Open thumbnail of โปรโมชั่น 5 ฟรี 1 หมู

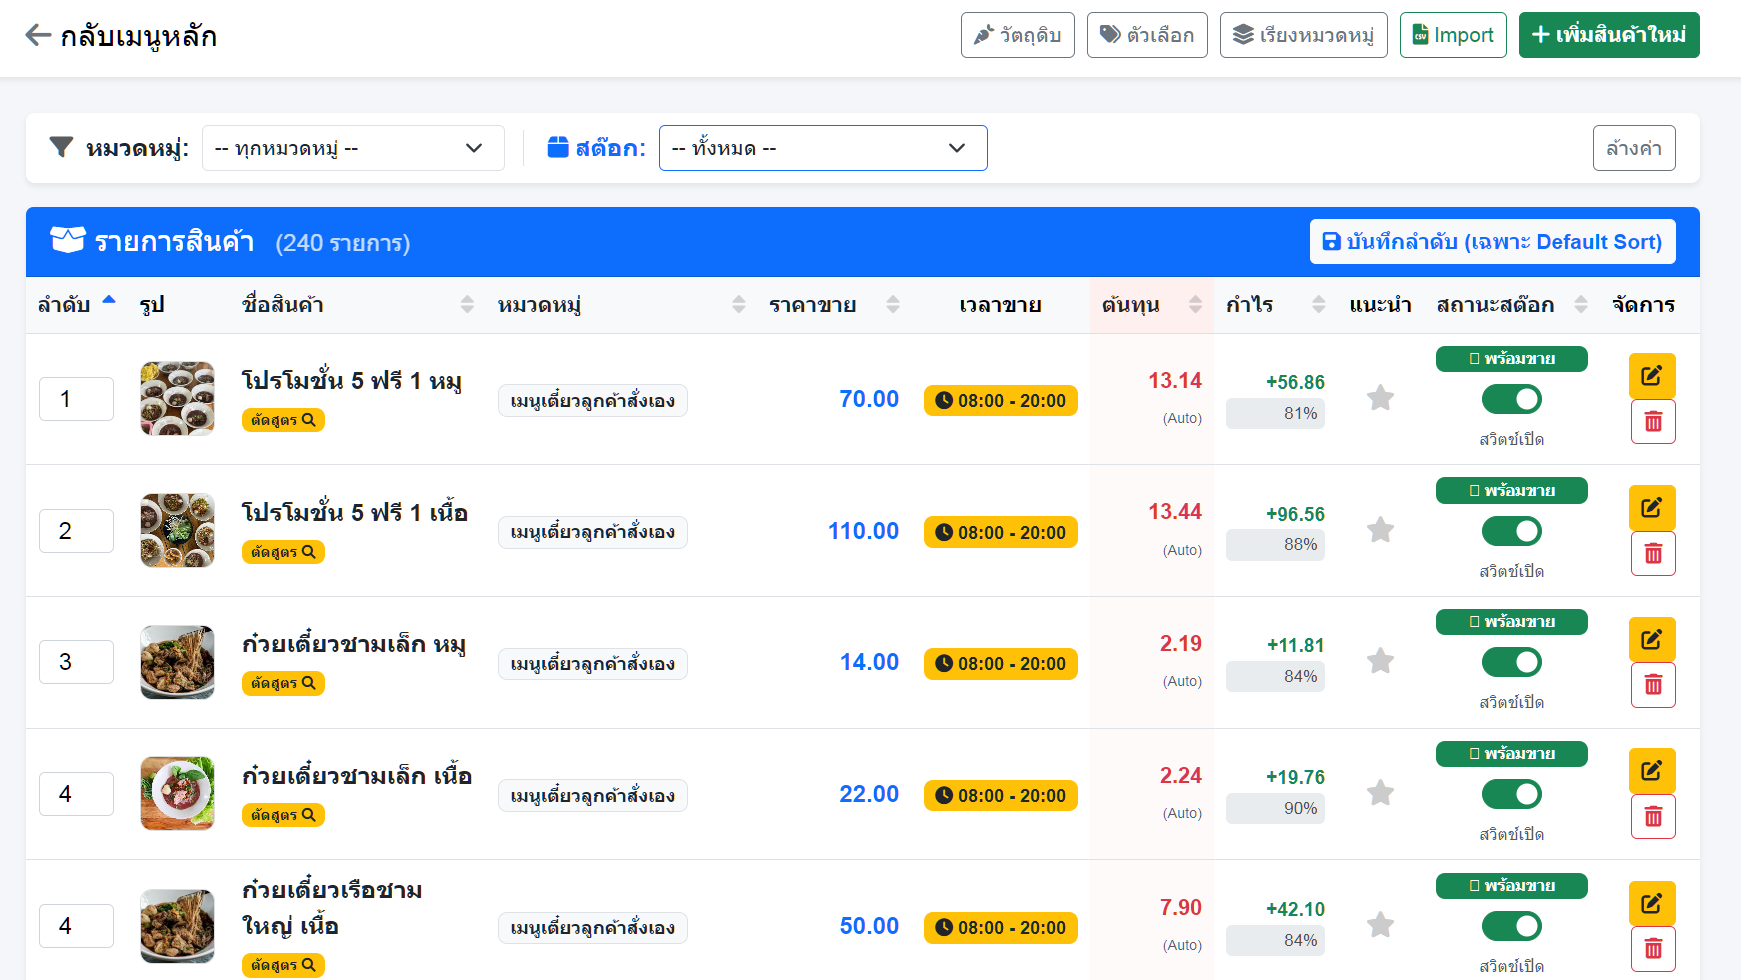coord(178,399)
